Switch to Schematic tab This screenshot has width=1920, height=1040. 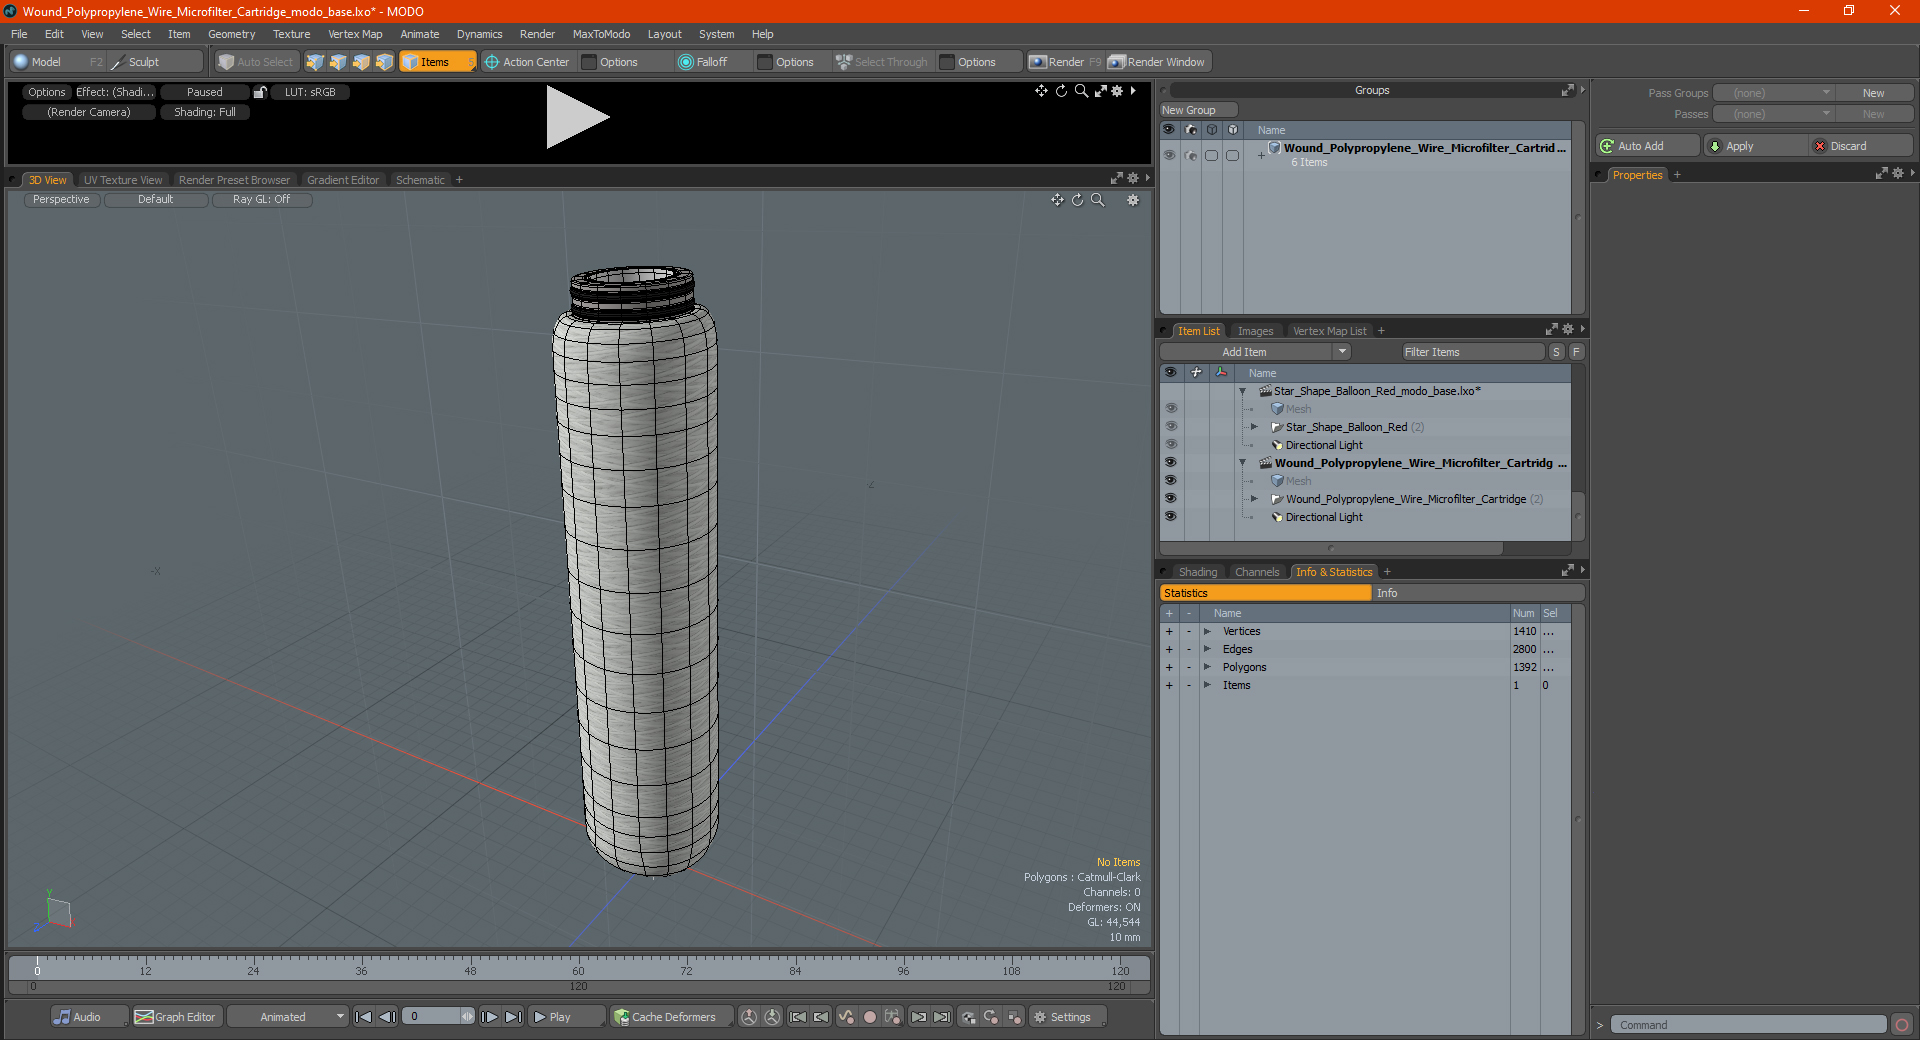[420, 180]
